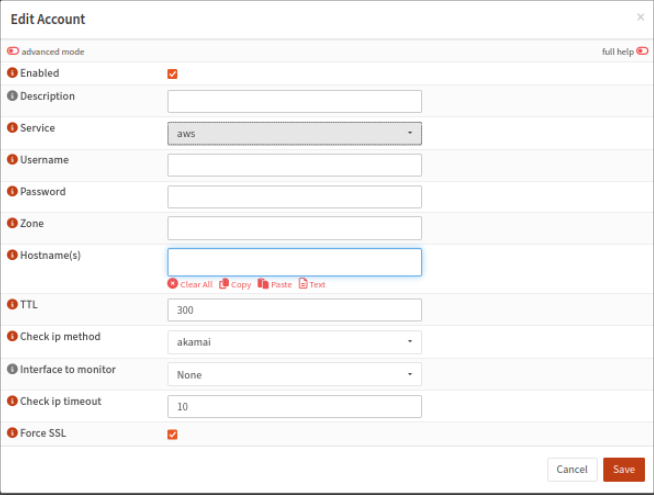
Task: Uncheck the Force SSL checkbox
Action: click(x=172, y=434)
